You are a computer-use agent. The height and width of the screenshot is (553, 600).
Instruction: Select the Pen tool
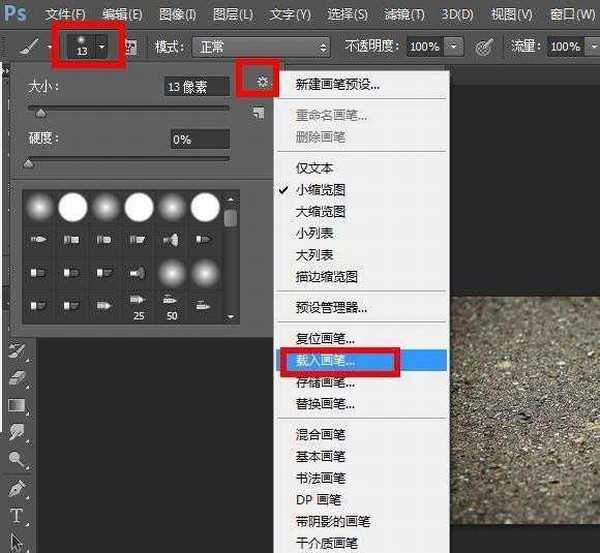(17, 491)
